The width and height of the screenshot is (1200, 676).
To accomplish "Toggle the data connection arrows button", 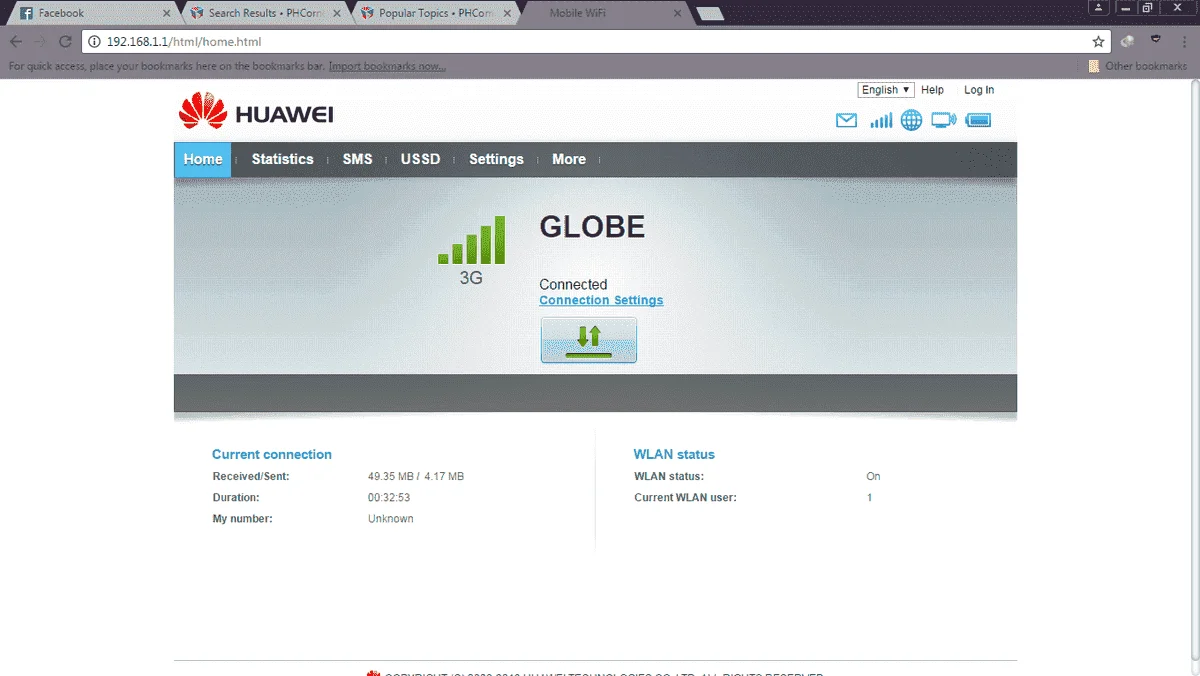I will [588, 340].
